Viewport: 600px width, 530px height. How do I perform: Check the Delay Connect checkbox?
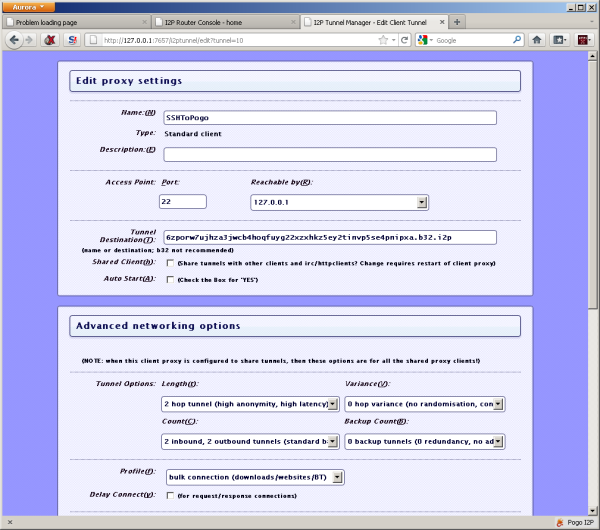coord(170,496)
